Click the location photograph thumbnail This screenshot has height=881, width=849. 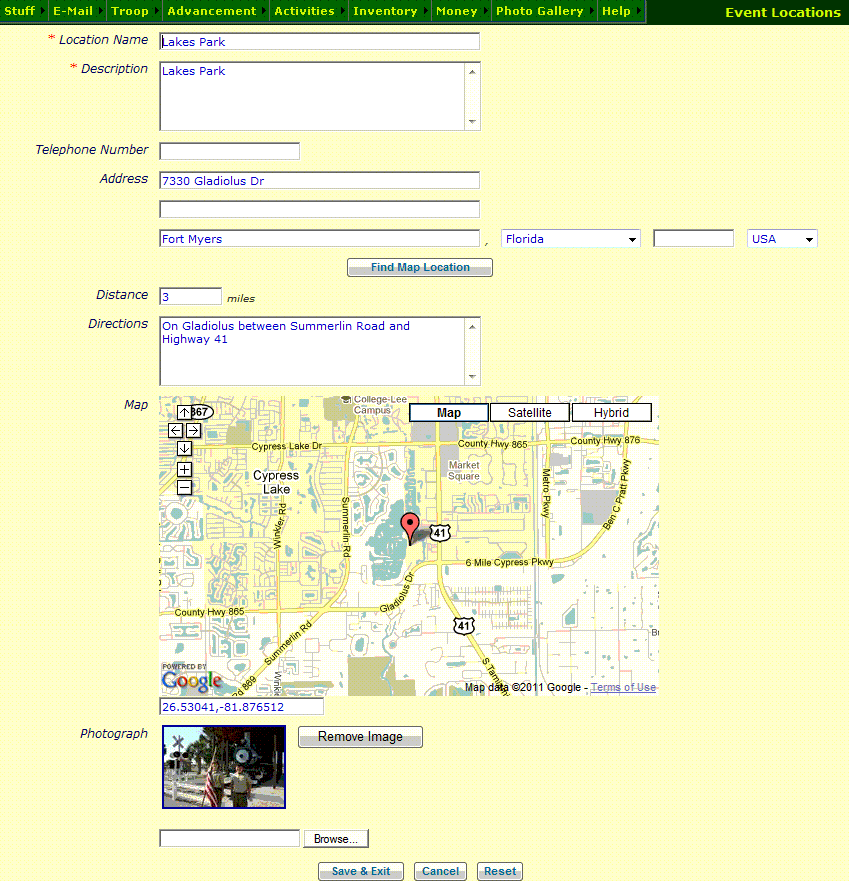click(x=224, y=767)
